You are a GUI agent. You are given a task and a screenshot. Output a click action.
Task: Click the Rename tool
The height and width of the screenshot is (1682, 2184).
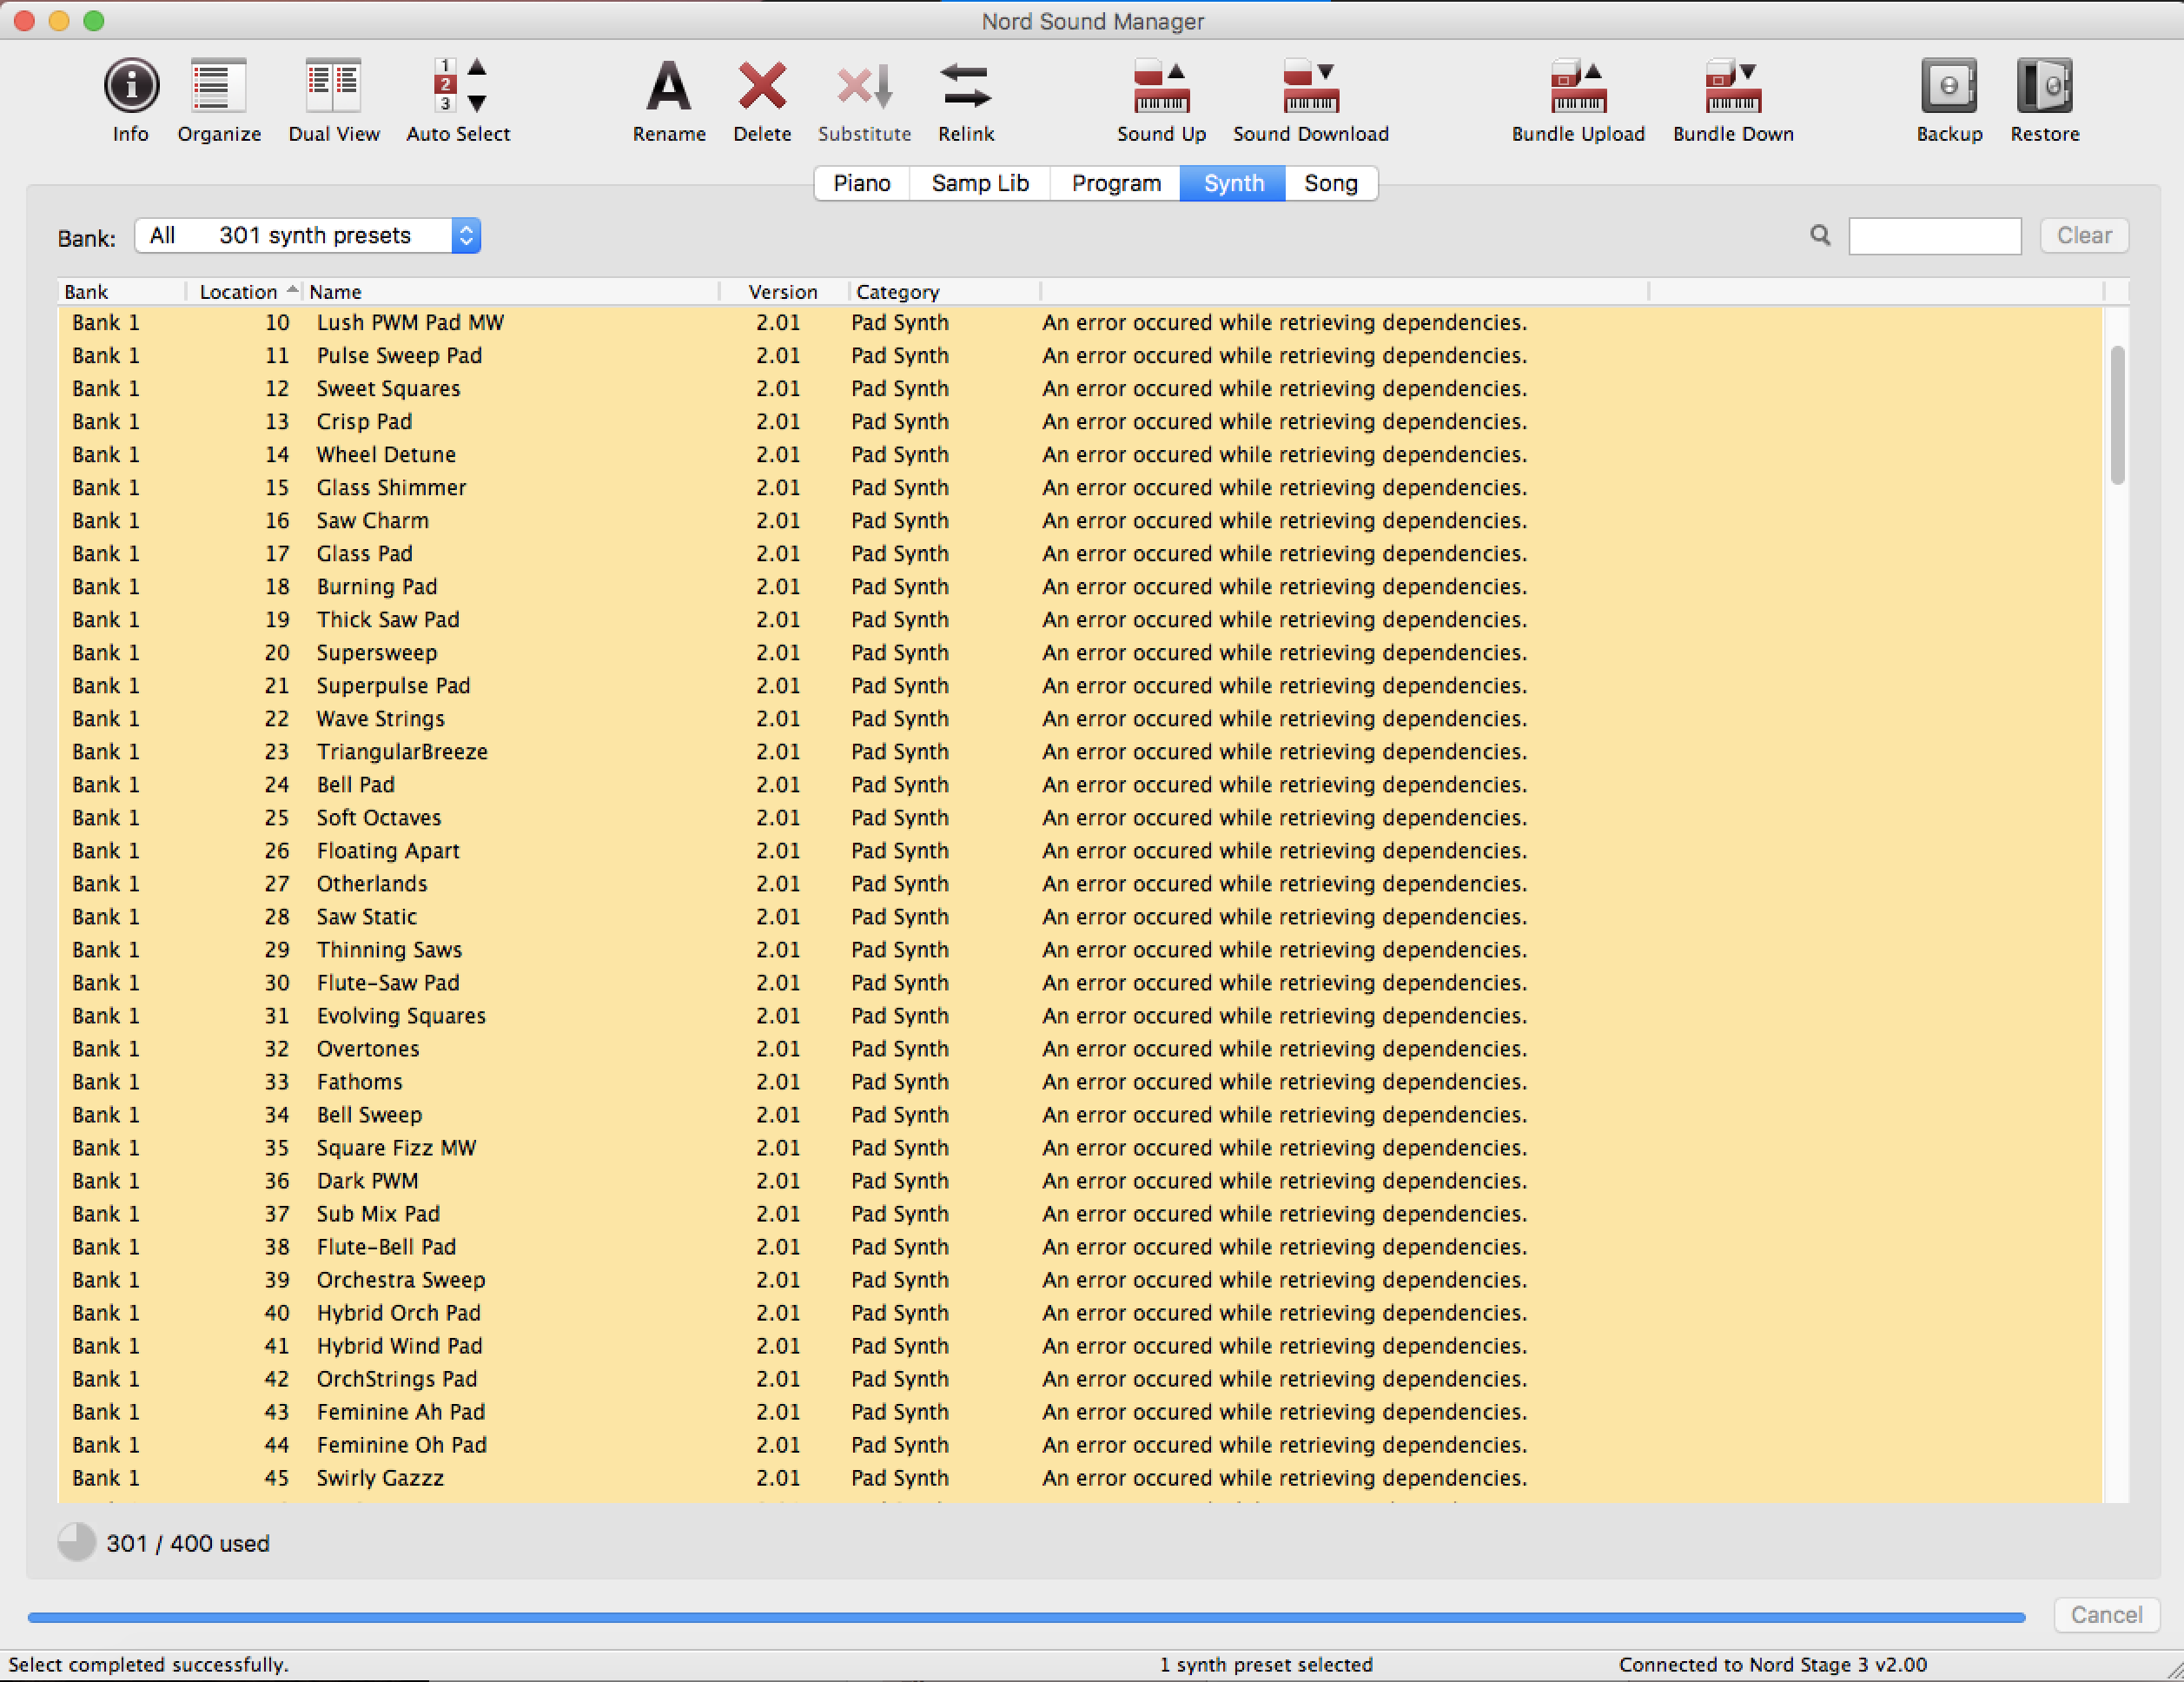[668, 86]
